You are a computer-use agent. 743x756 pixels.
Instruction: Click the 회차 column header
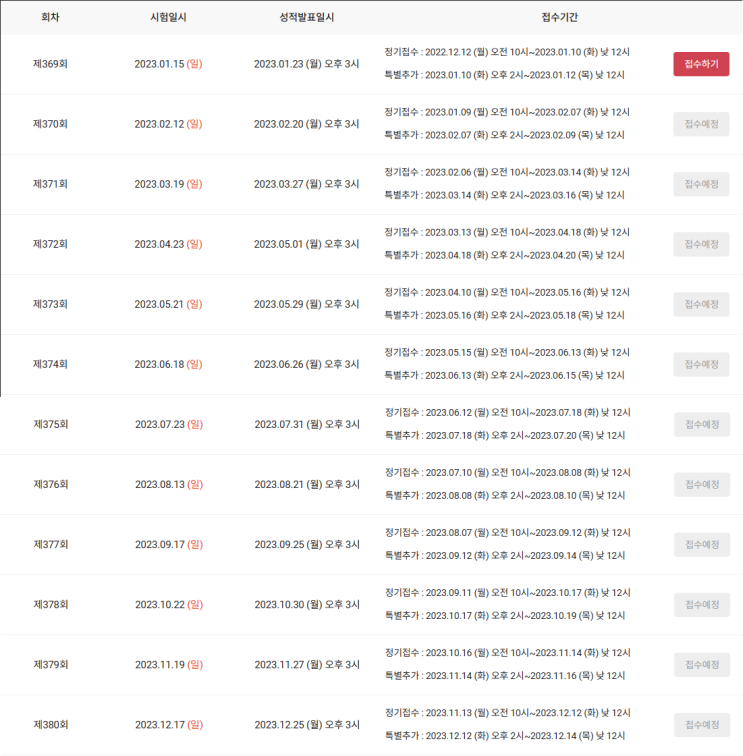click(x=50, y=18)
